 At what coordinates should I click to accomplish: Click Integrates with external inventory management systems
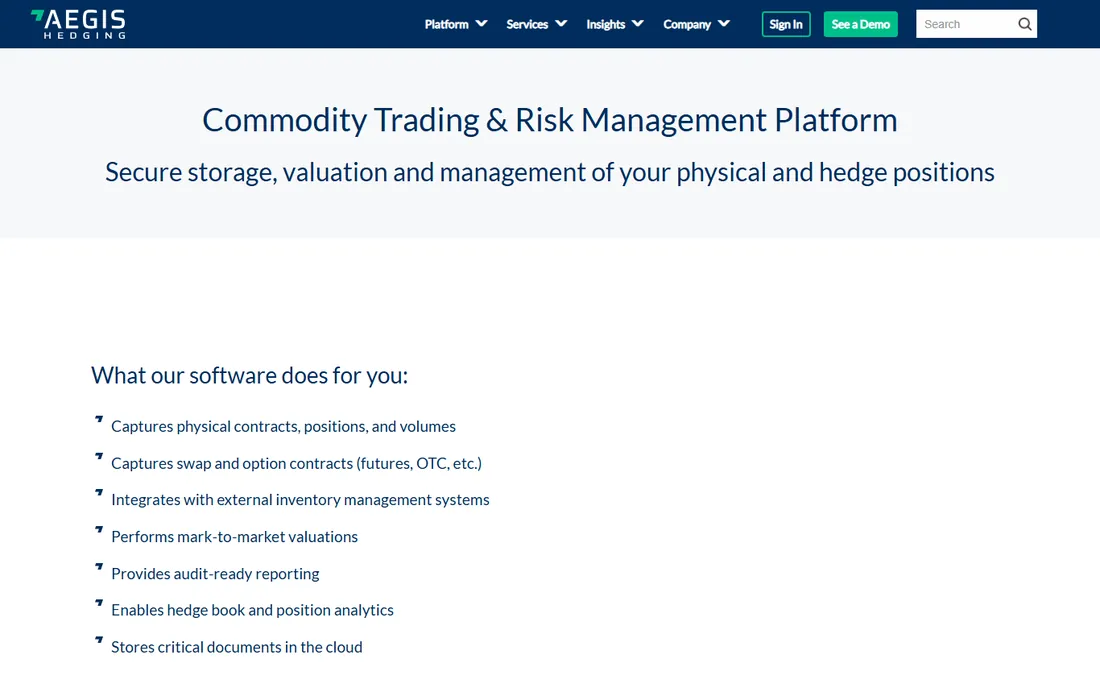coord(300,500)
